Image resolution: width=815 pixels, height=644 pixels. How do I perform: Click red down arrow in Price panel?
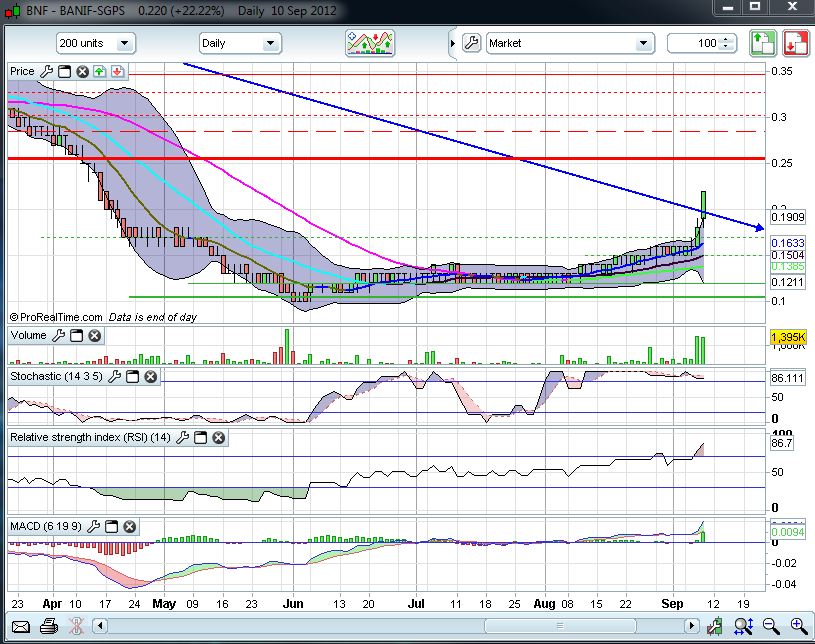[117, 72]
